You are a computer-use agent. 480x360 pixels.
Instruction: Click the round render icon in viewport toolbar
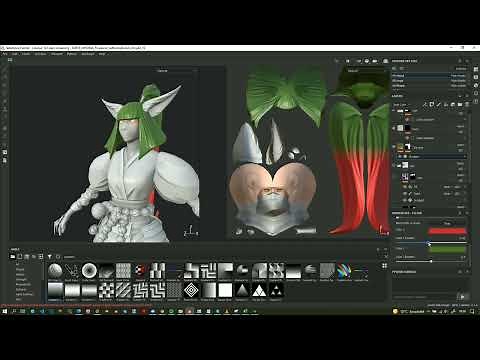tap(367, 61)
